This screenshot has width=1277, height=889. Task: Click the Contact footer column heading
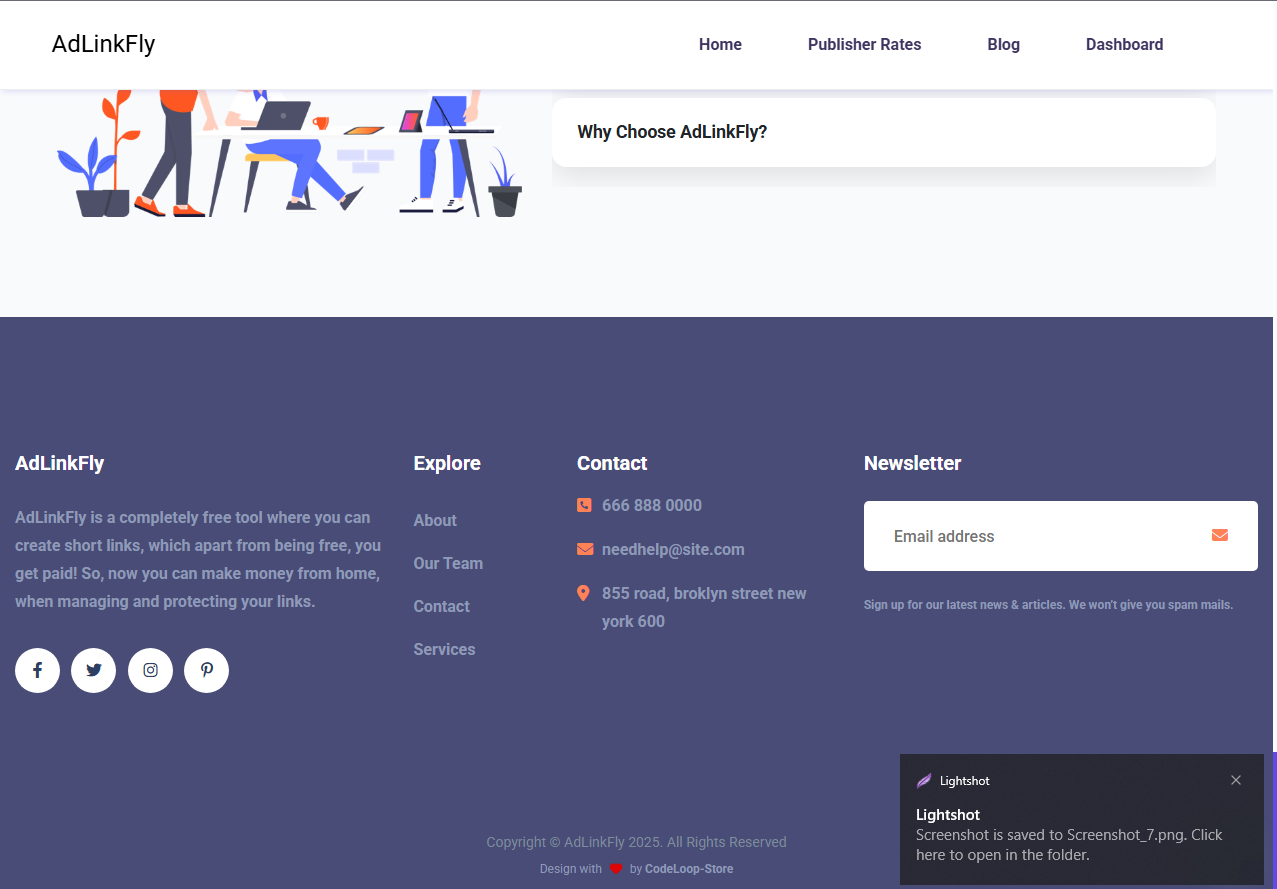pos(612,463)
